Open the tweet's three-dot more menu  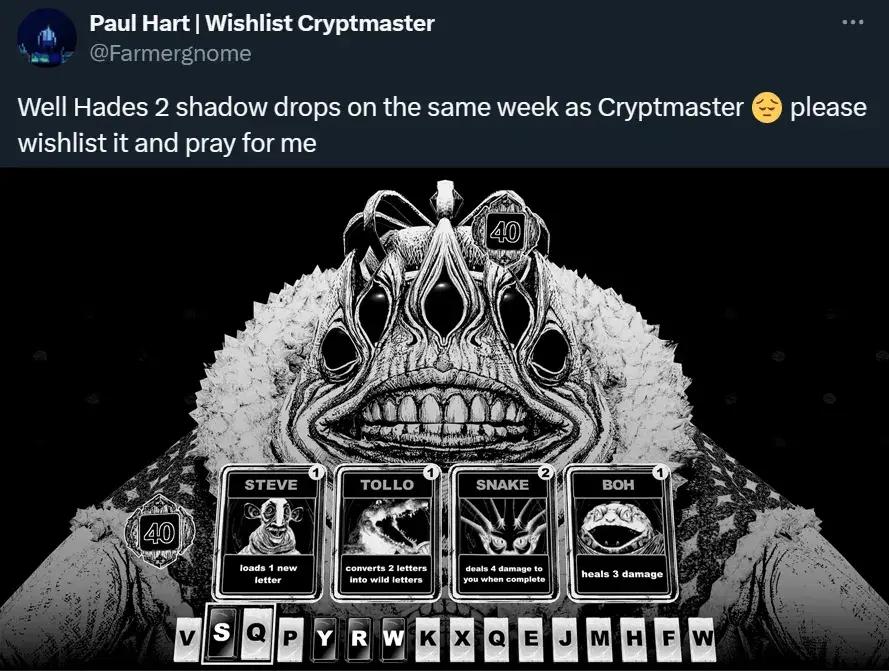coord(853,23)
